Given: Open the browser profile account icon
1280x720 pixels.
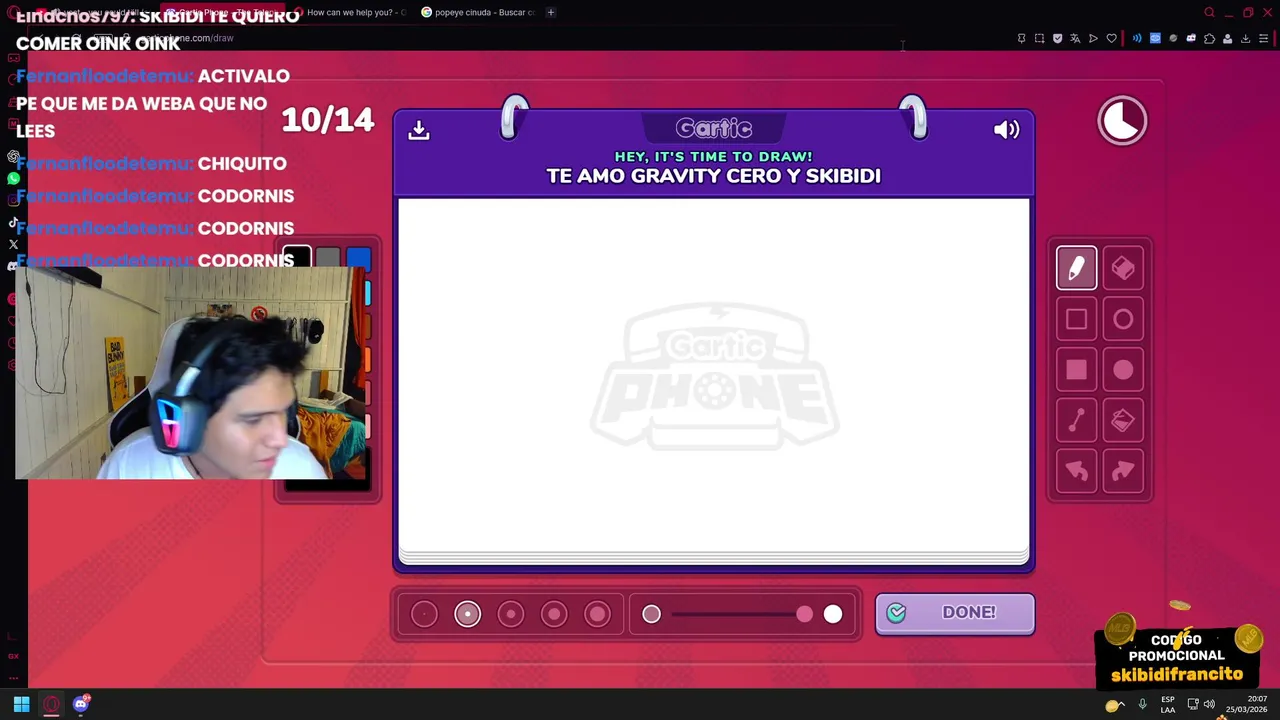Looking at the screenshot, I should (1227, 38).
